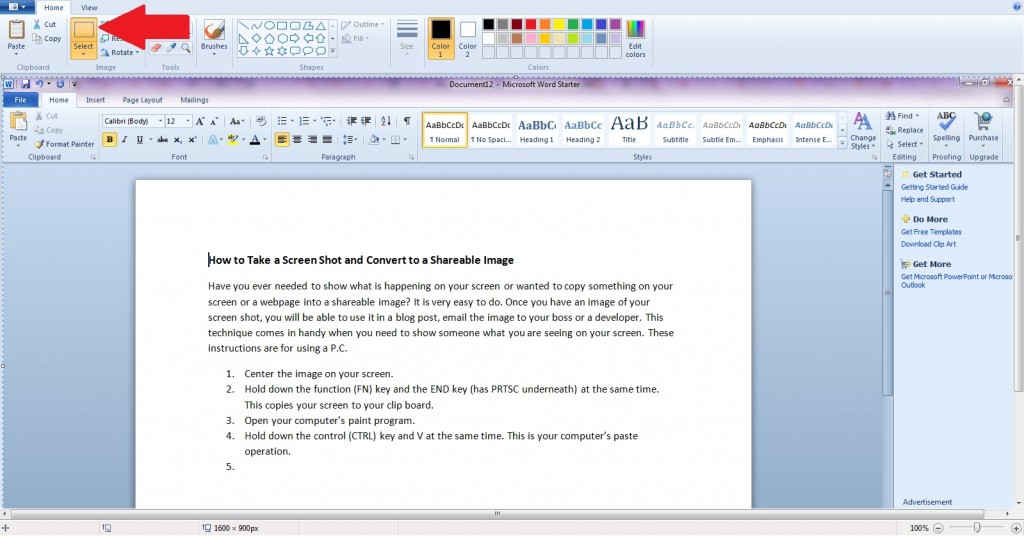This screenshot has width=1024, height=536.
Task: Open the Fill dropdown in Paint
Action: coord(355,39)
